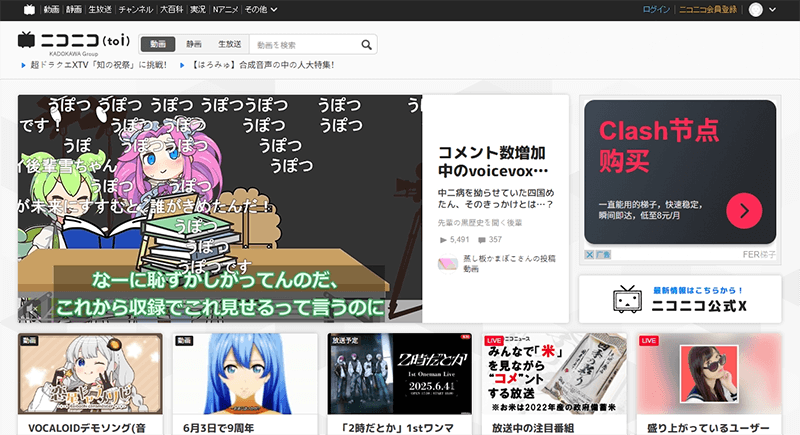Open the VOCALOIDデモソング thumbnail
Screen dimensions: 800x435
(90, 374)
